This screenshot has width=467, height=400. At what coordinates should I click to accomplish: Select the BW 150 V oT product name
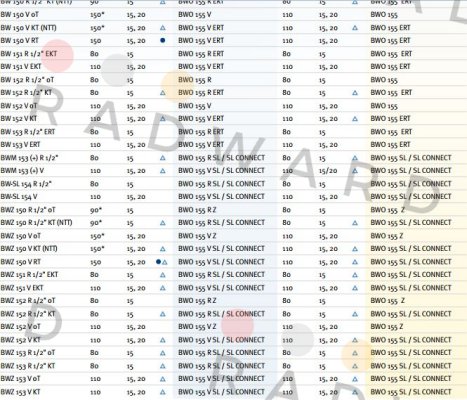pyautogui.click(x=20, y=15)
